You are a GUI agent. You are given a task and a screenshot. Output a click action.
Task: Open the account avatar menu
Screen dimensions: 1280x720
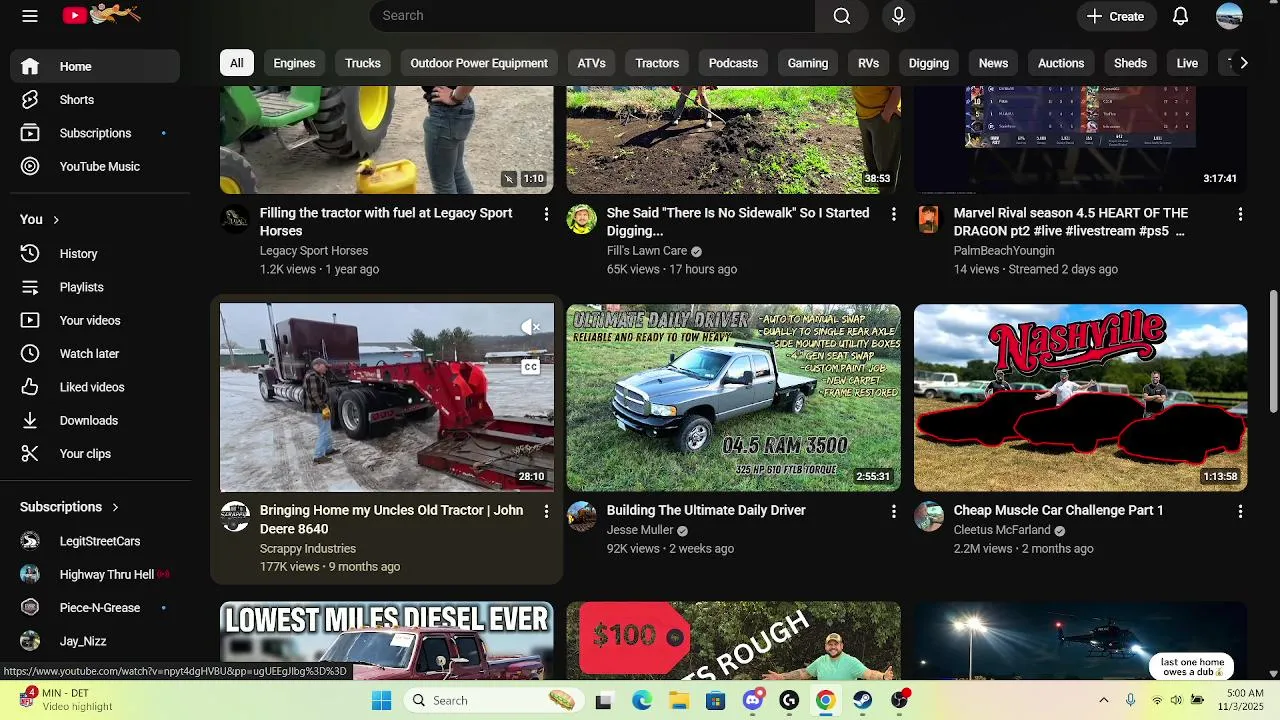(1229, 16)
